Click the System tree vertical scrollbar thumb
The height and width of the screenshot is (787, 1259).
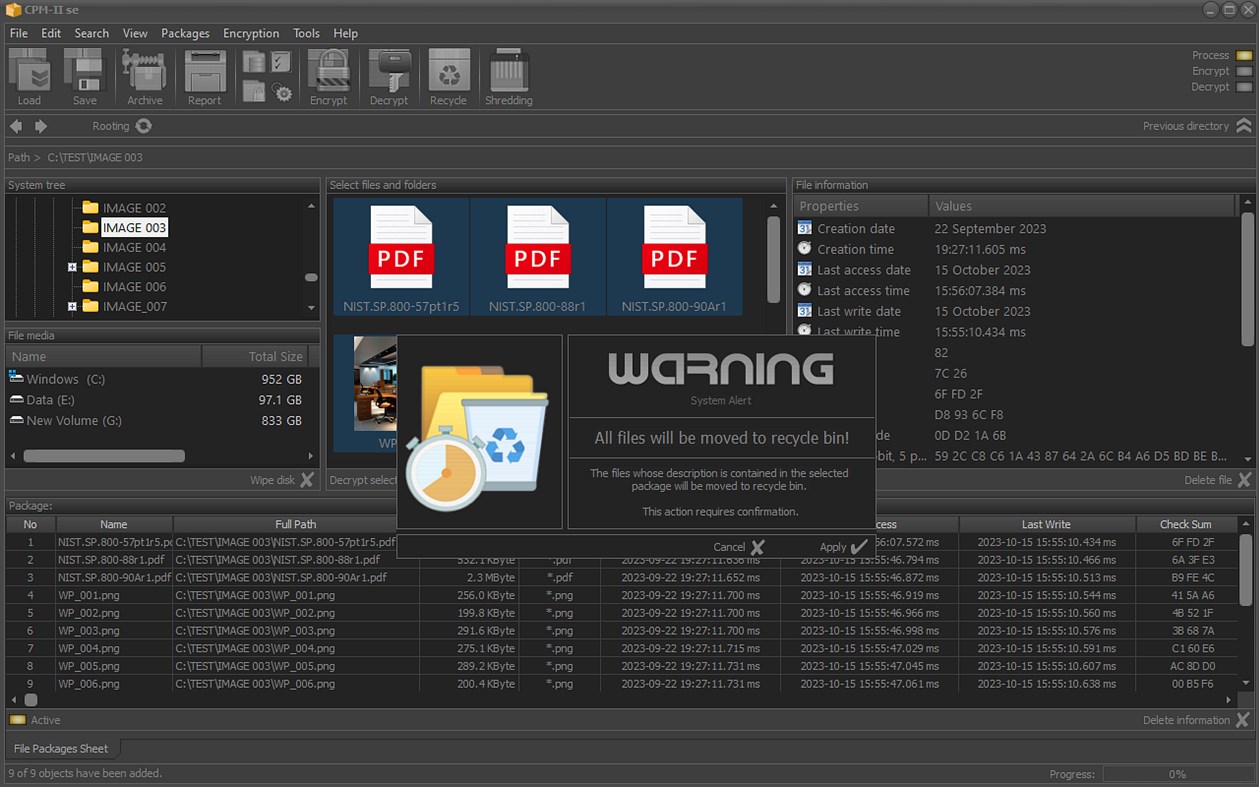(x=311, y=277)
